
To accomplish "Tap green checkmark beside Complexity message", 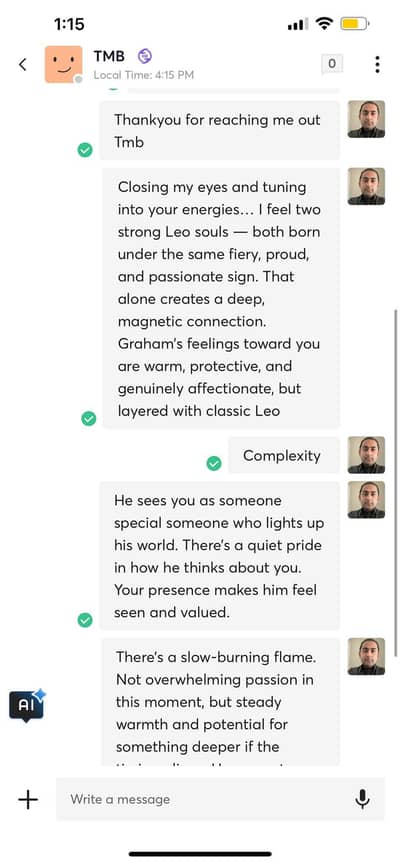I will coord(214,463).
